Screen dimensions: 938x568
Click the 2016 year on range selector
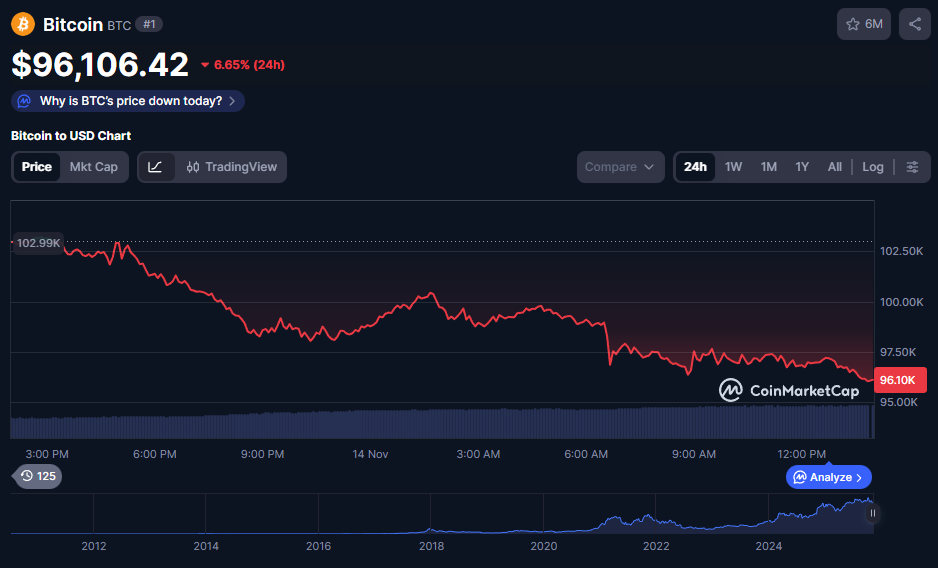coord(318,546)
